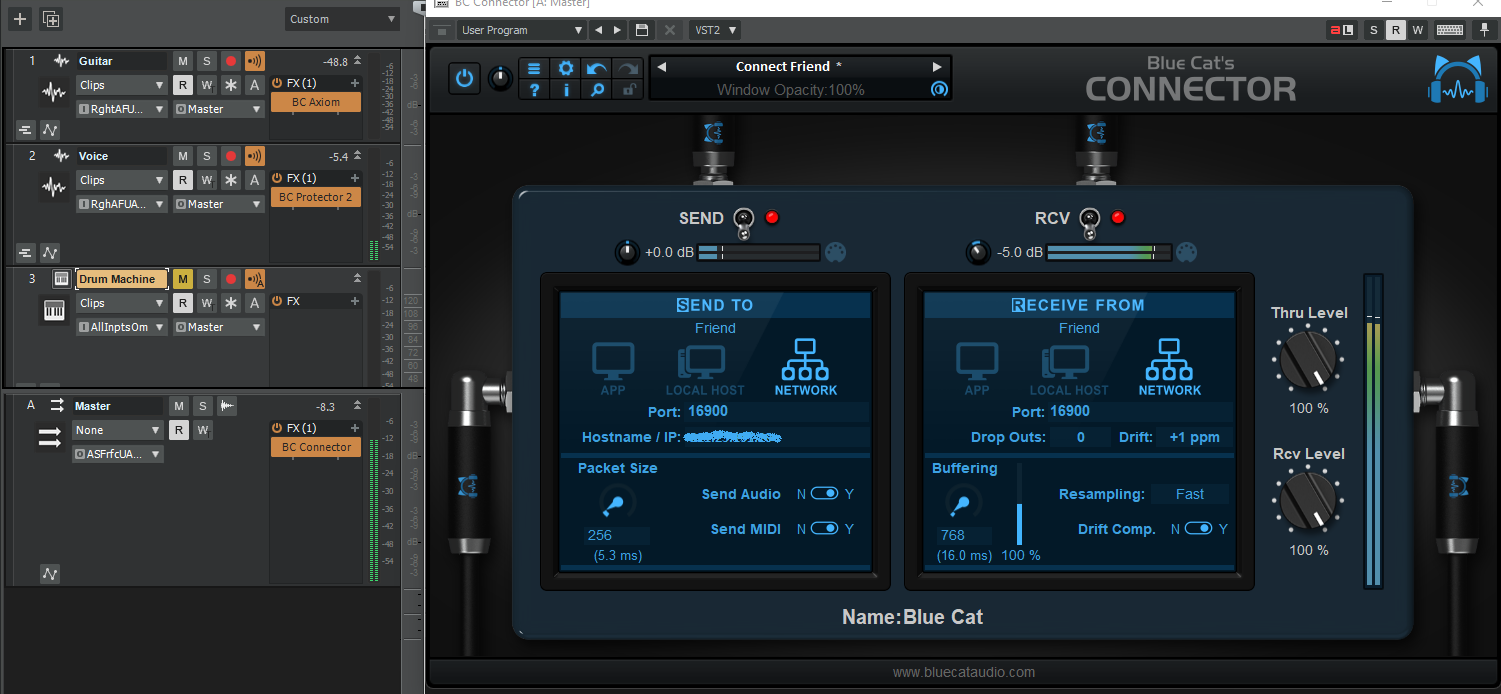Viewport: 1501px width, 694px height.
Task: Select NETWORK in Receive From panel
Action: click(1170, 367)
